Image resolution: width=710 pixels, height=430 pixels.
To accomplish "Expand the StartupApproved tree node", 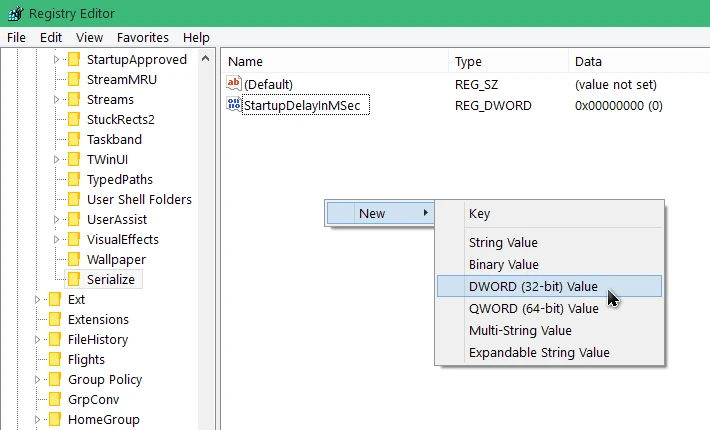I will tap(57, 60).
